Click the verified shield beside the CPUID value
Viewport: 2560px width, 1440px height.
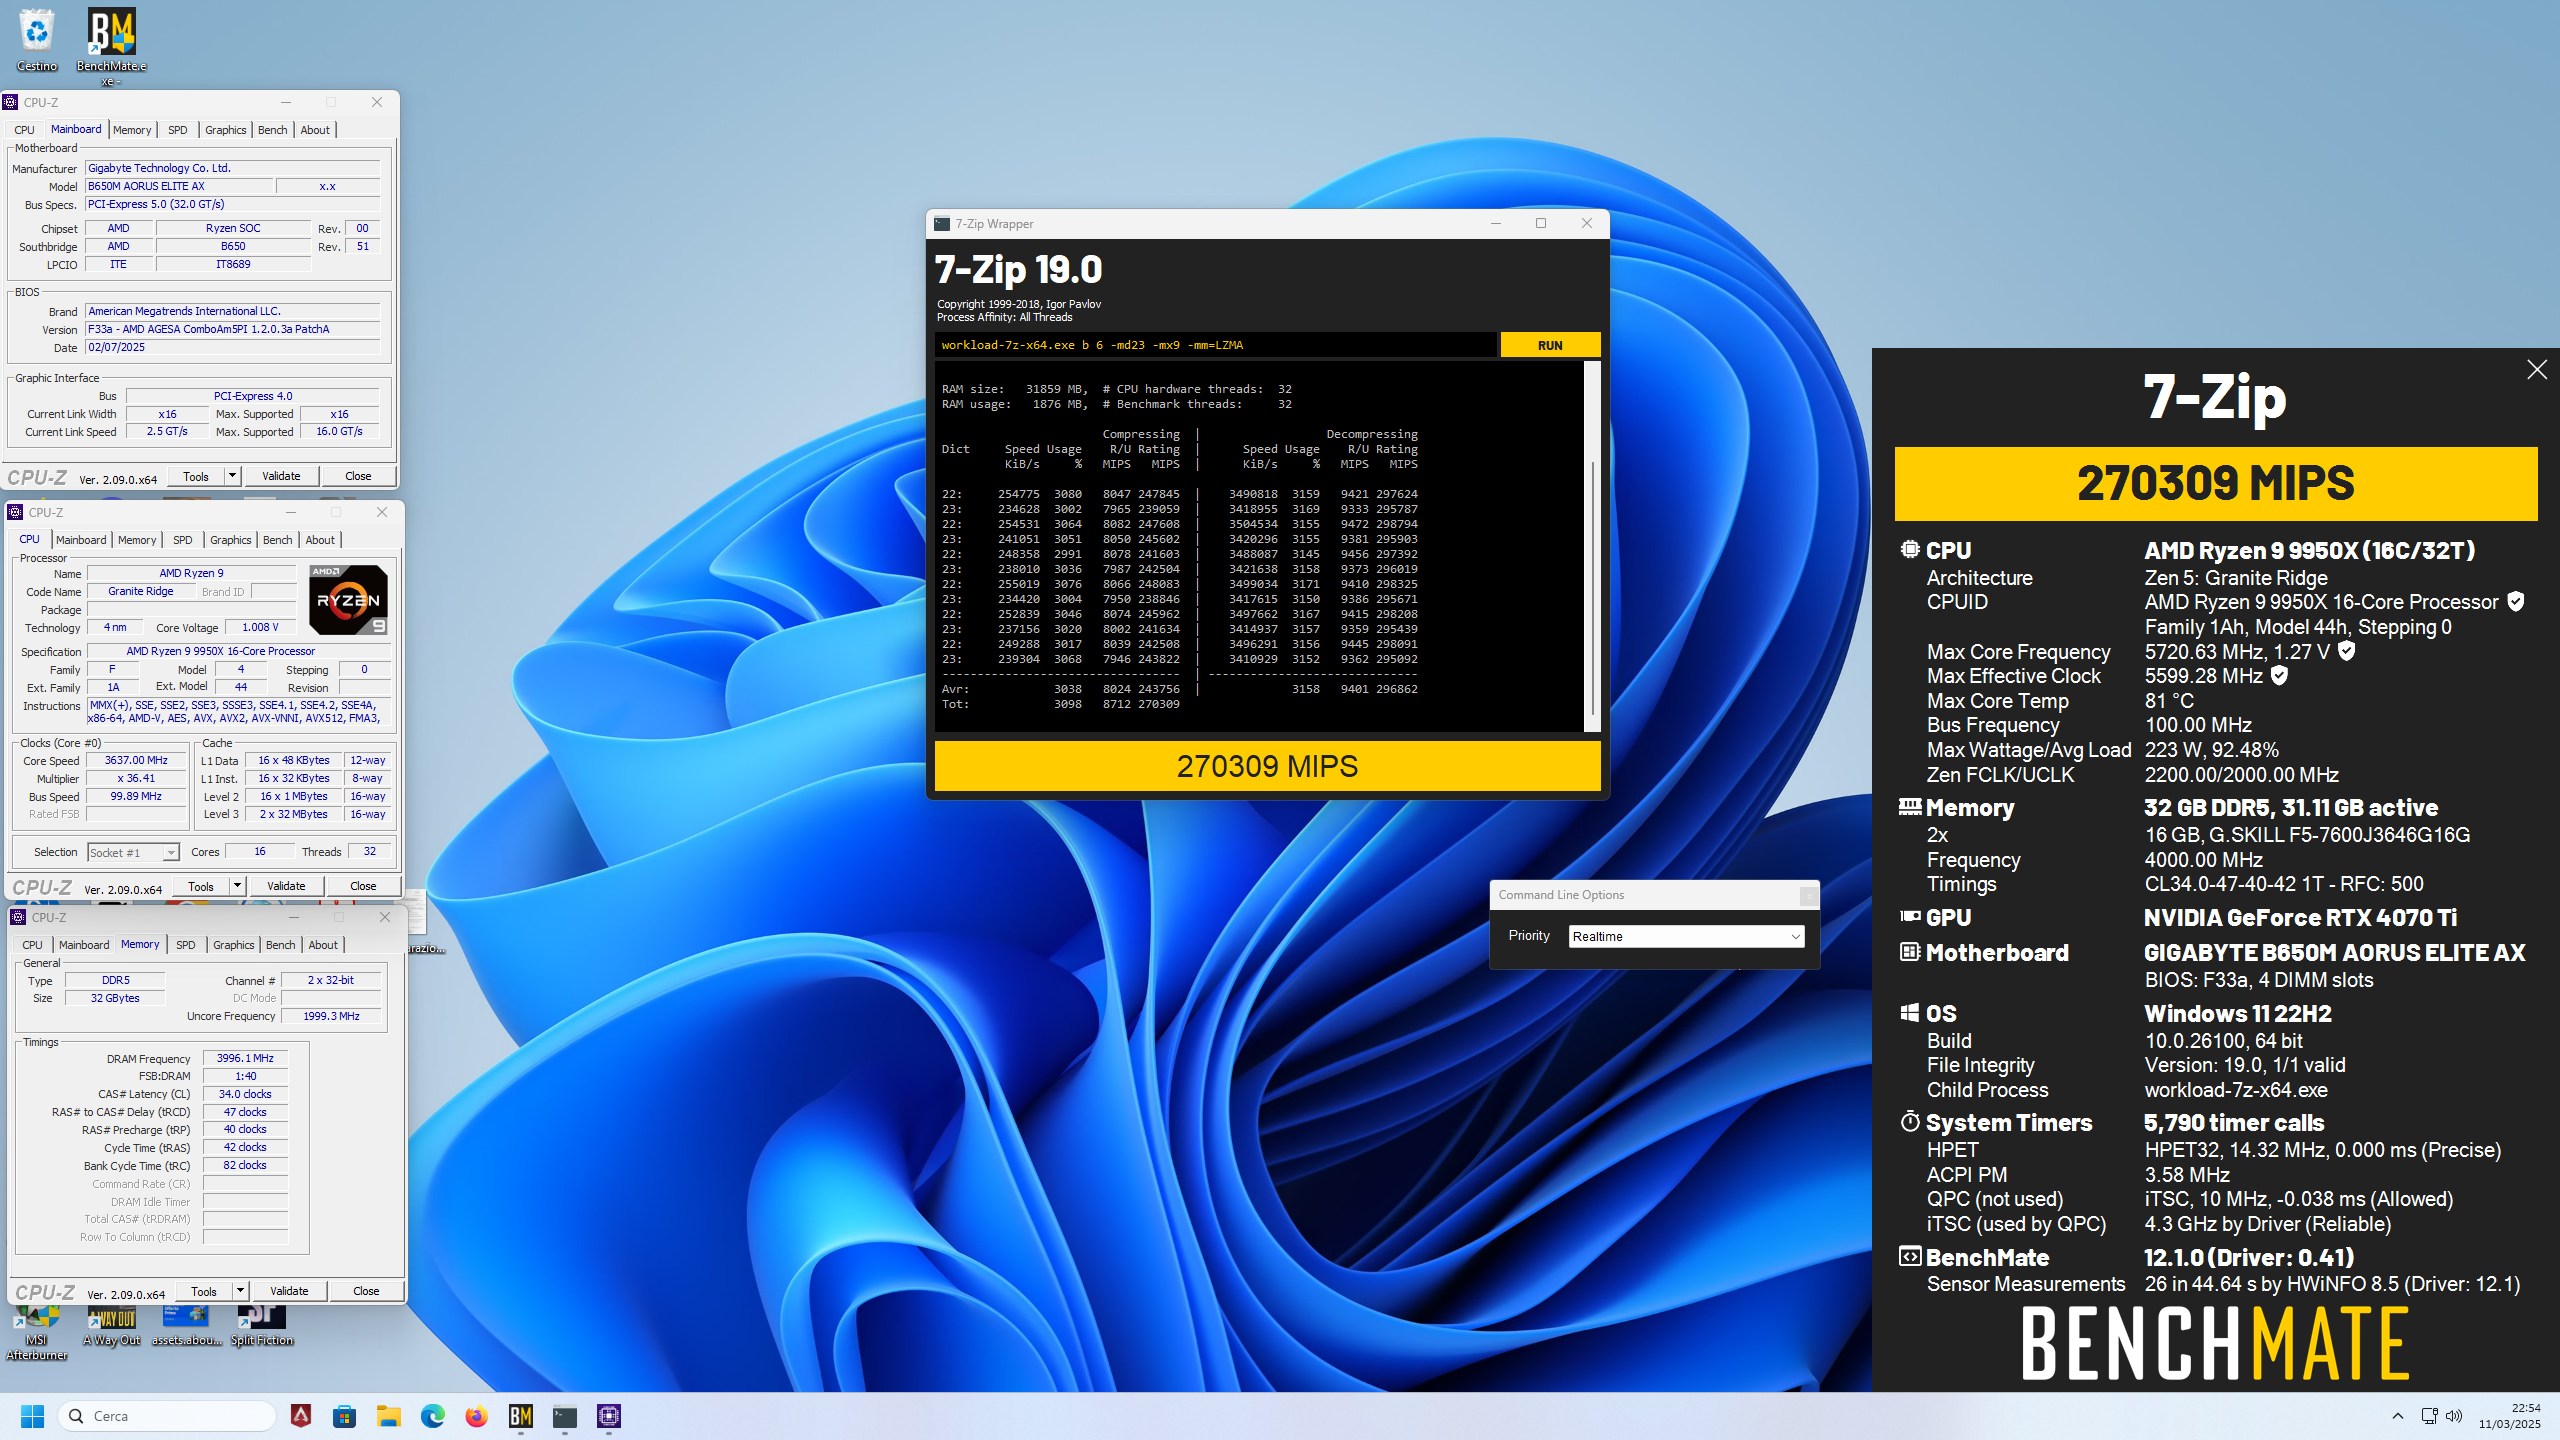pos(2516,602)
